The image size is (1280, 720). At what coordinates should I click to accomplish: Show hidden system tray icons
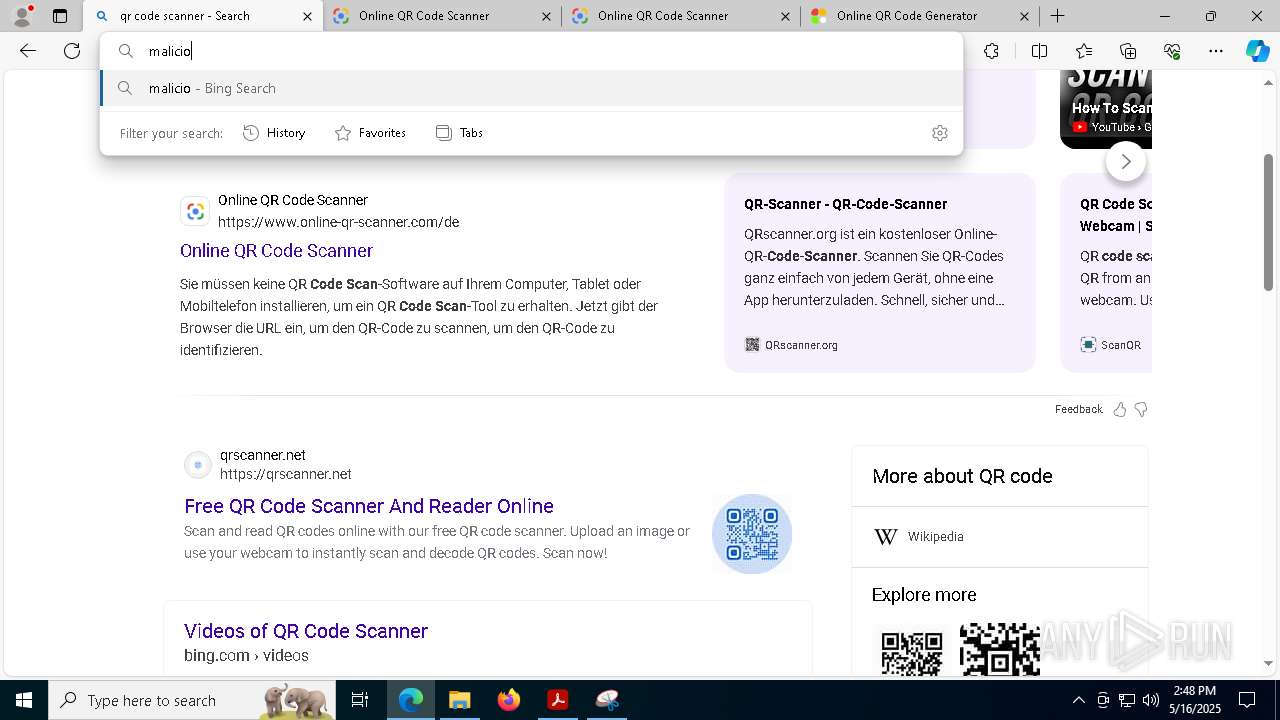(1079, 700)
